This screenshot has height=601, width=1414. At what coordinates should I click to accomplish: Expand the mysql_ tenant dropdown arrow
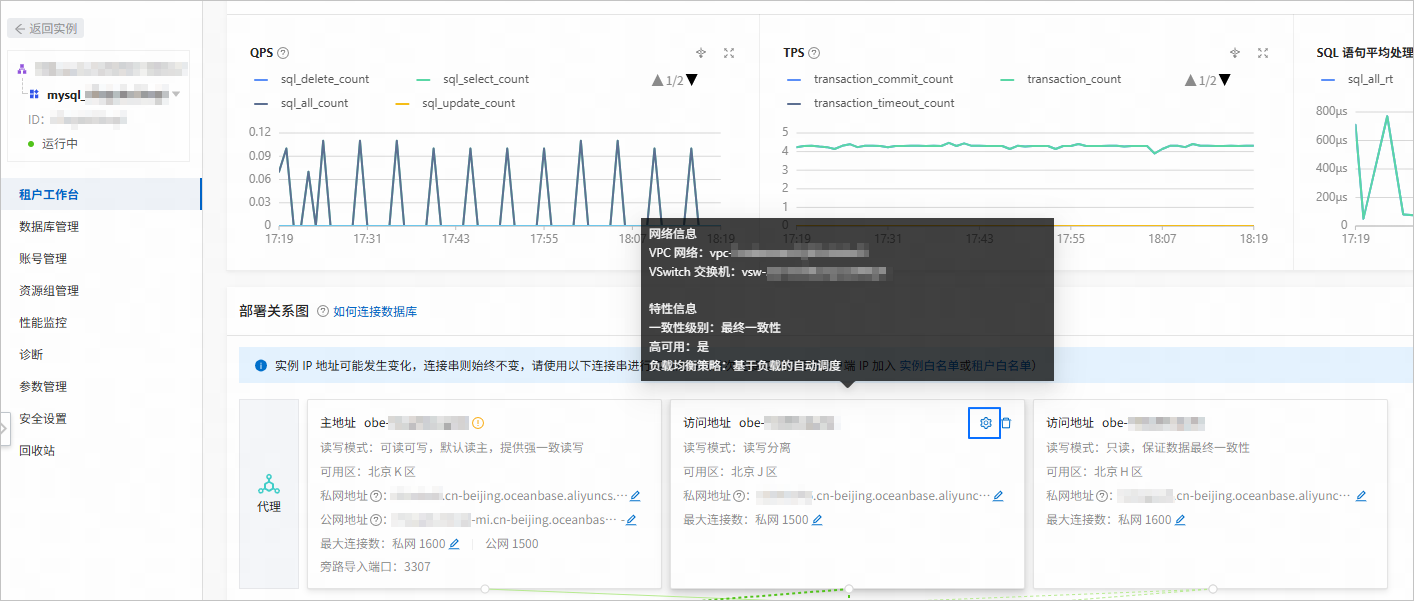pyautogui.click(x=177, y=94)
